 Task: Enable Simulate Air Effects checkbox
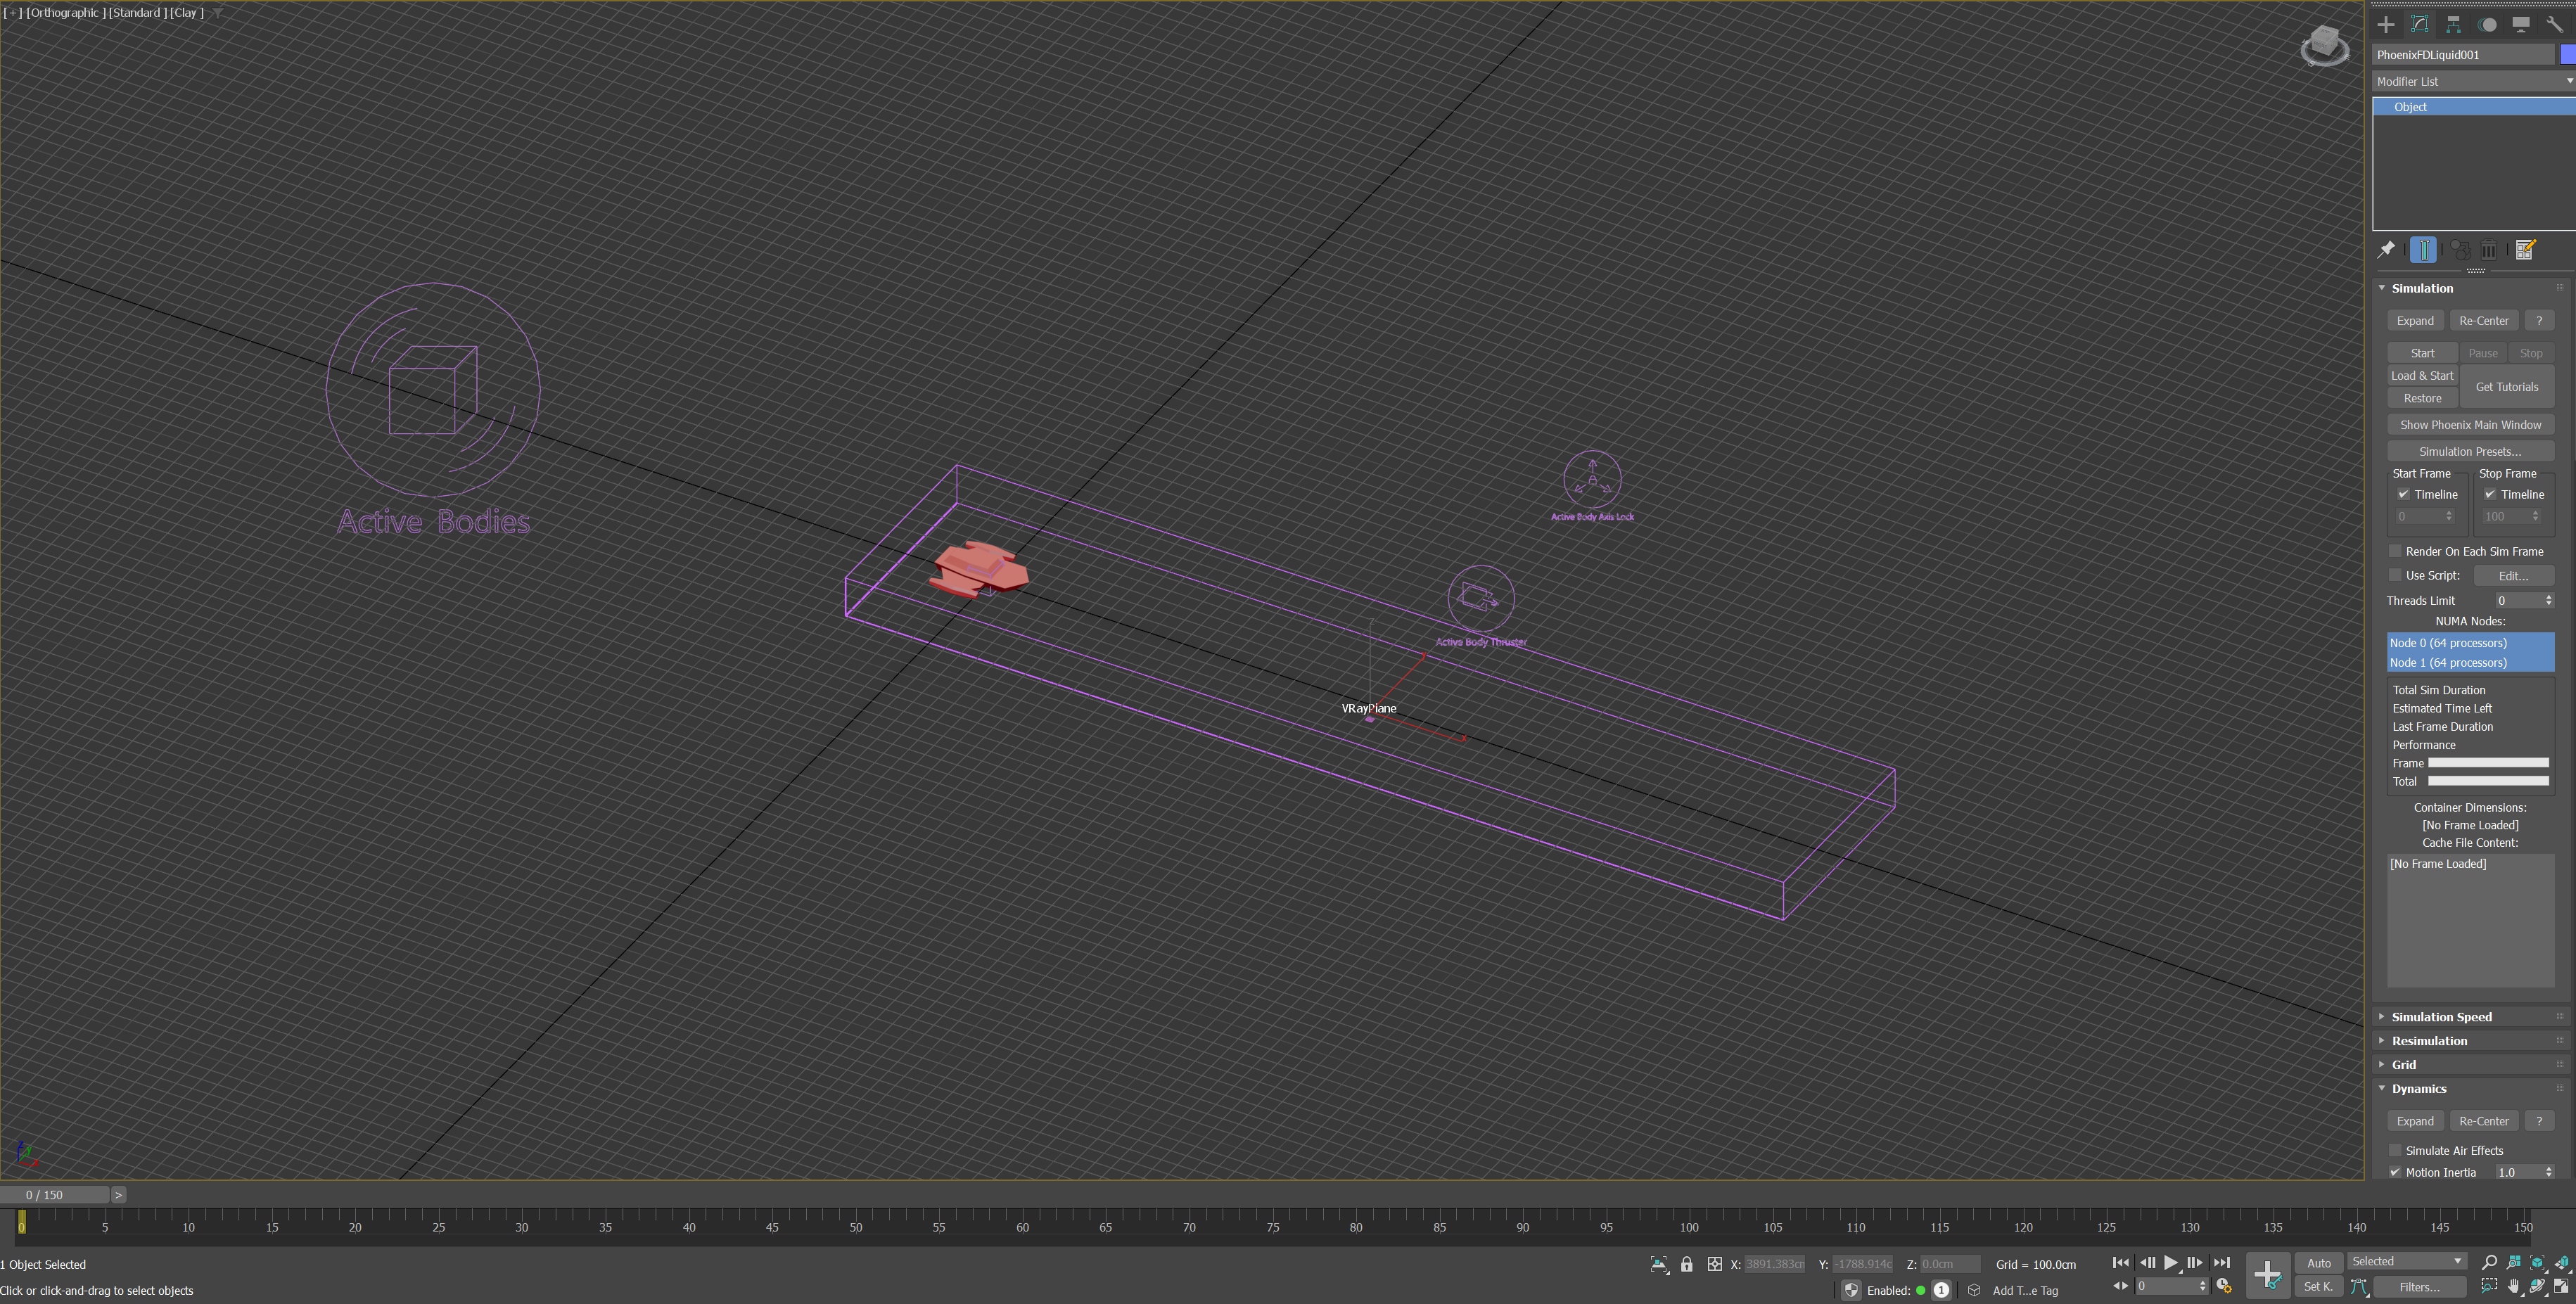(2395, 1150)
